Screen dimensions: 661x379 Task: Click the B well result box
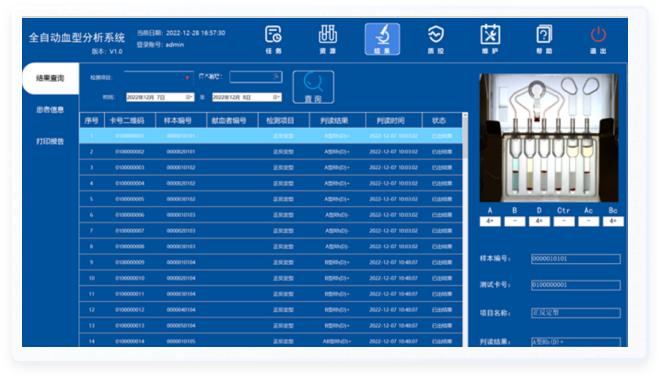click(x=515, y=221)
